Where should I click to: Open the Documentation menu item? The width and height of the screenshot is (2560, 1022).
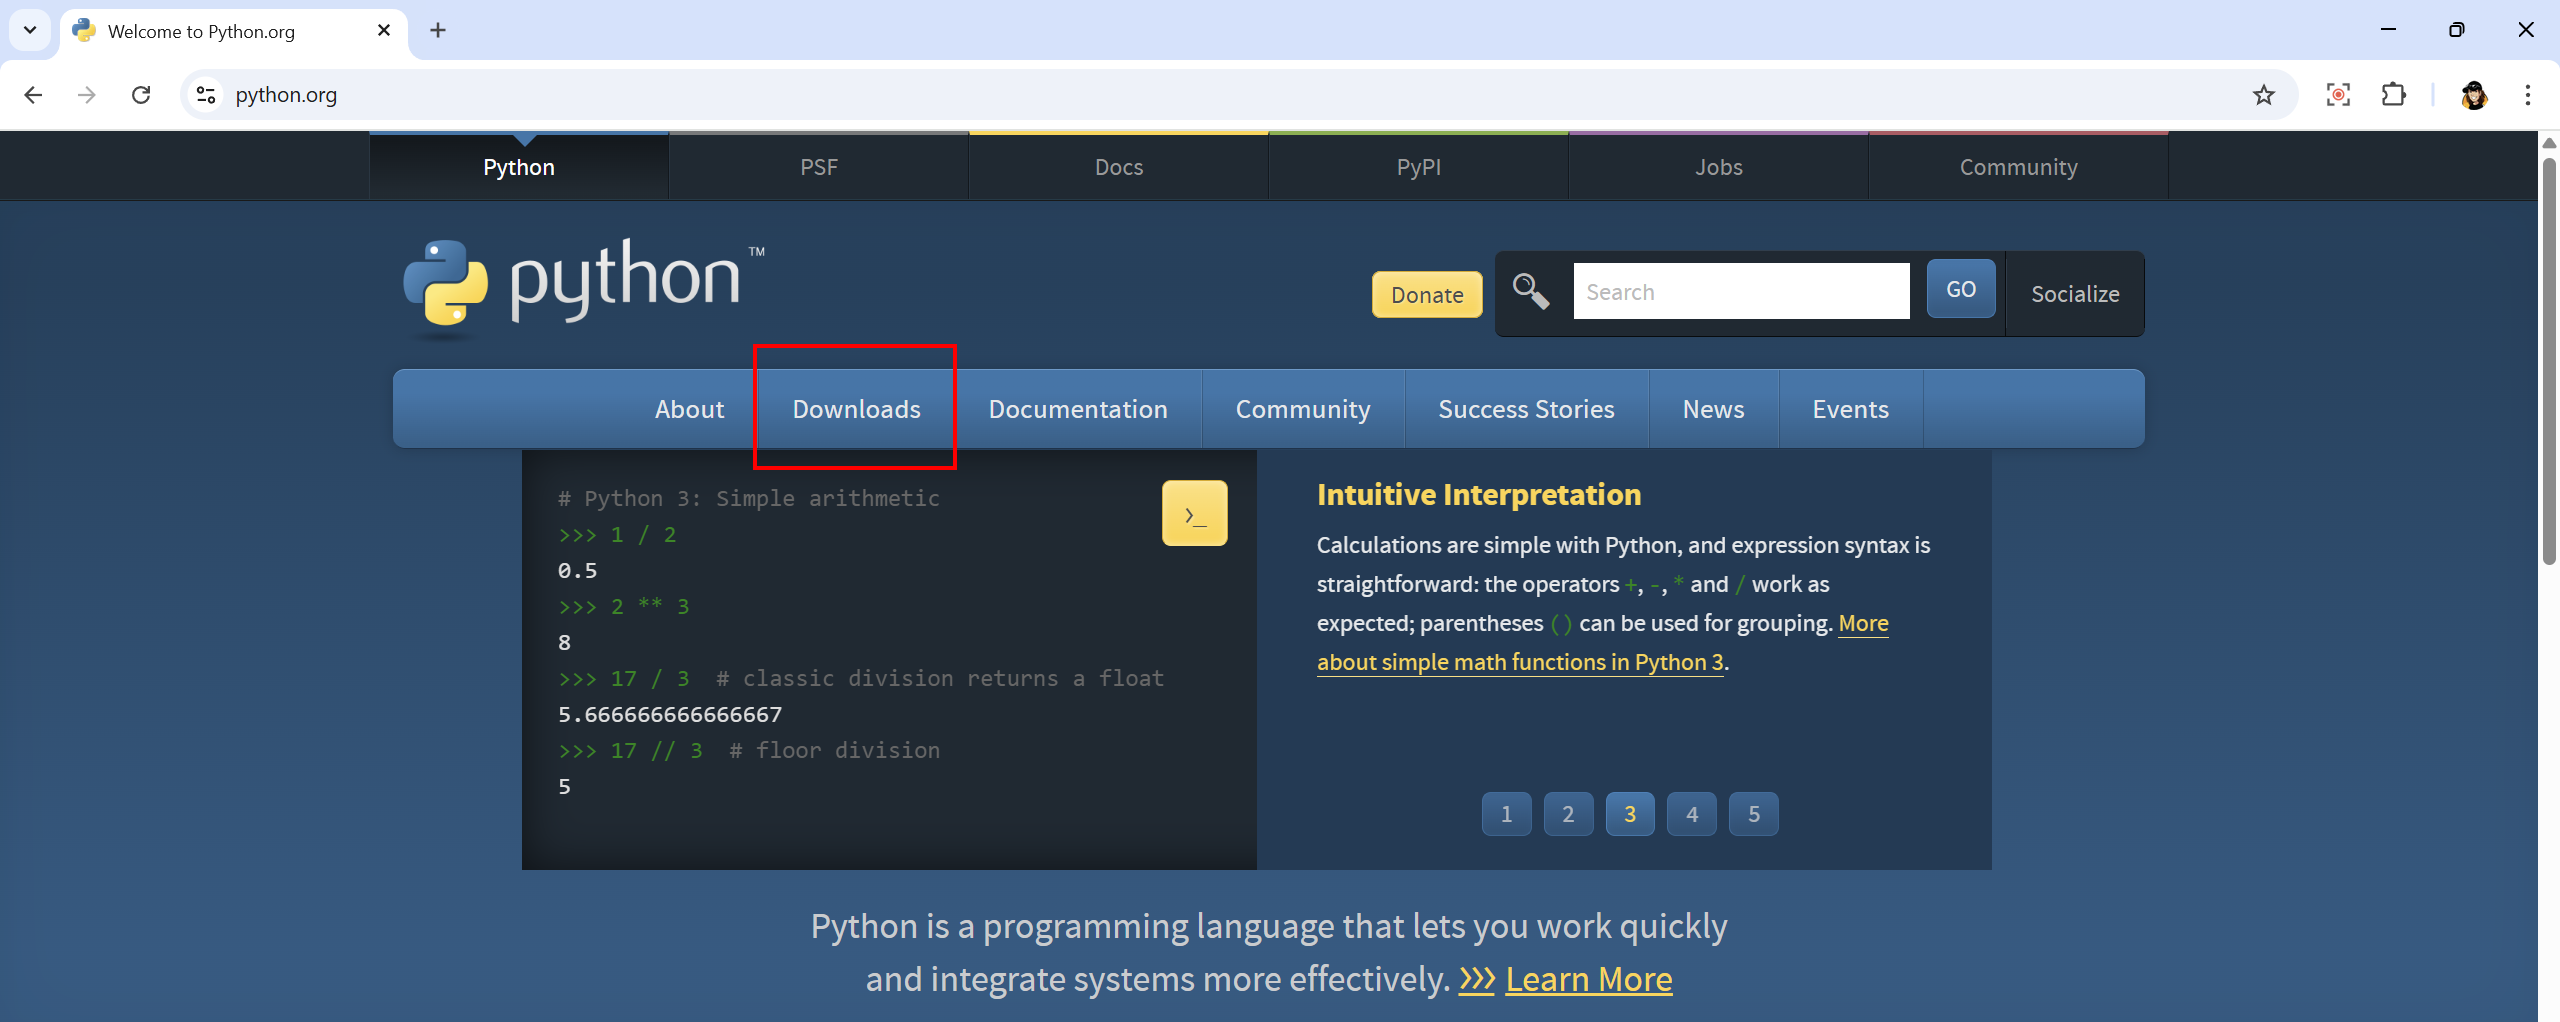point(1077,409)
